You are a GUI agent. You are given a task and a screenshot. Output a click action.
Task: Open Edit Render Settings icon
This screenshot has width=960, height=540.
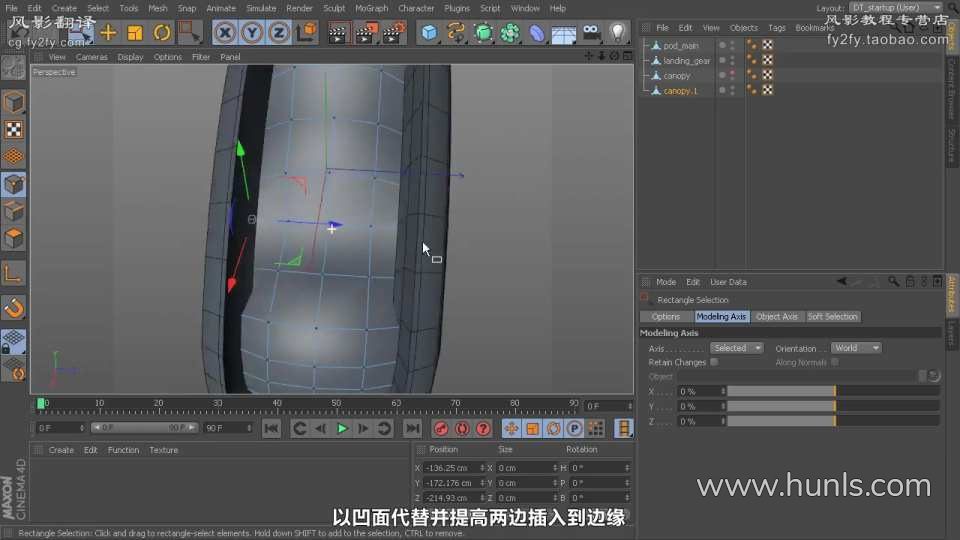(x=393, y=33)
